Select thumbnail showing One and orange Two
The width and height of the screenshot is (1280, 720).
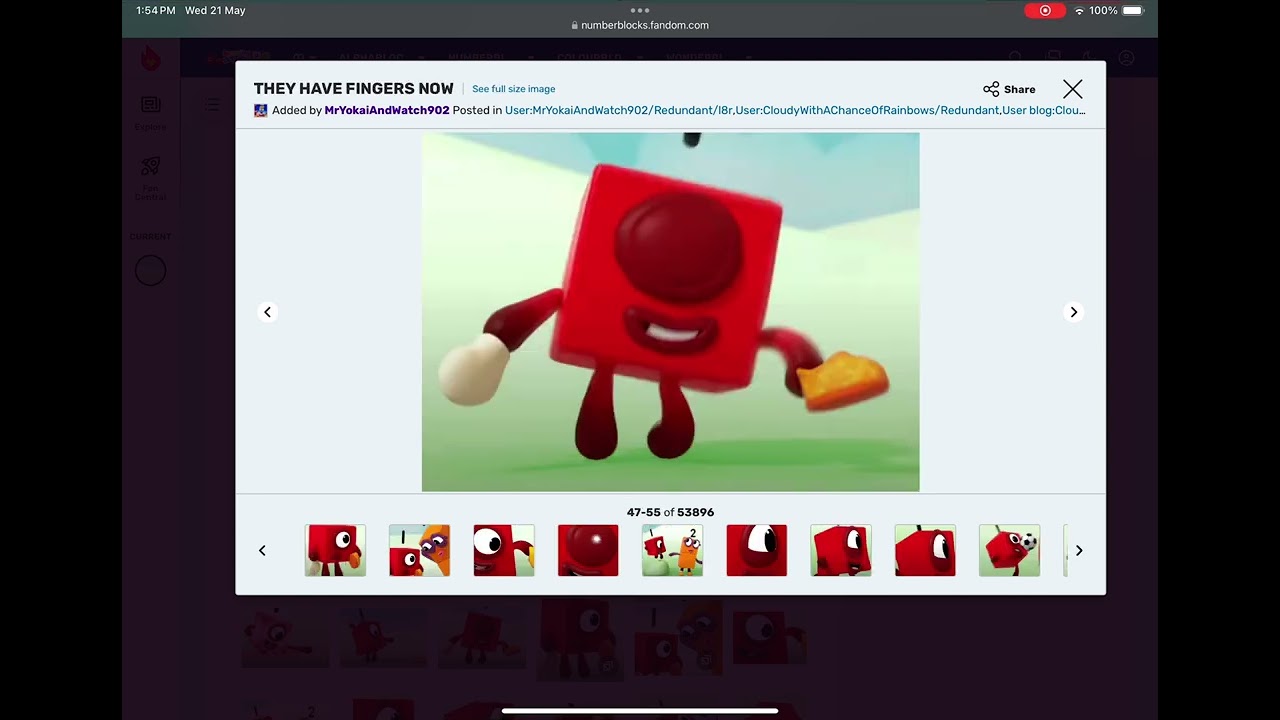point(672,550)
